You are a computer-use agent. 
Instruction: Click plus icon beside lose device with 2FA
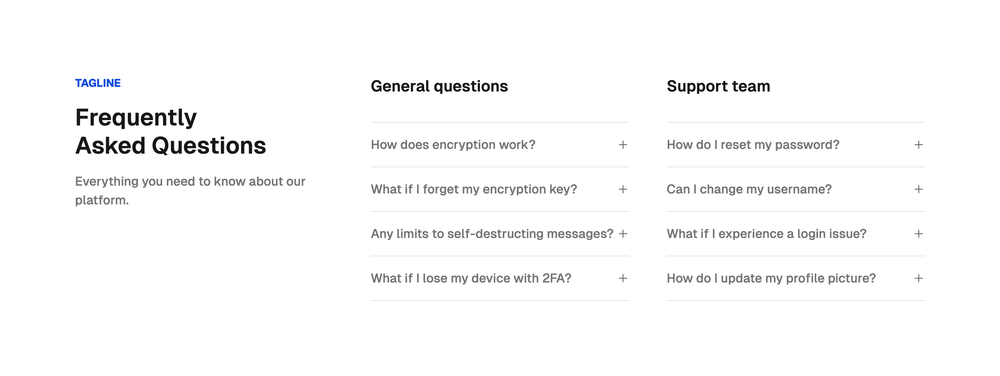(623, 278)
